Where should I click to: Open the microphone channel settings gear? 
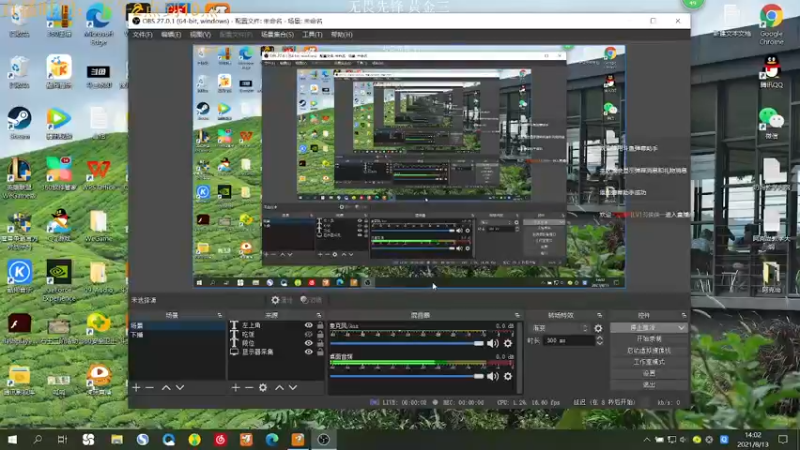coord(508,343)
